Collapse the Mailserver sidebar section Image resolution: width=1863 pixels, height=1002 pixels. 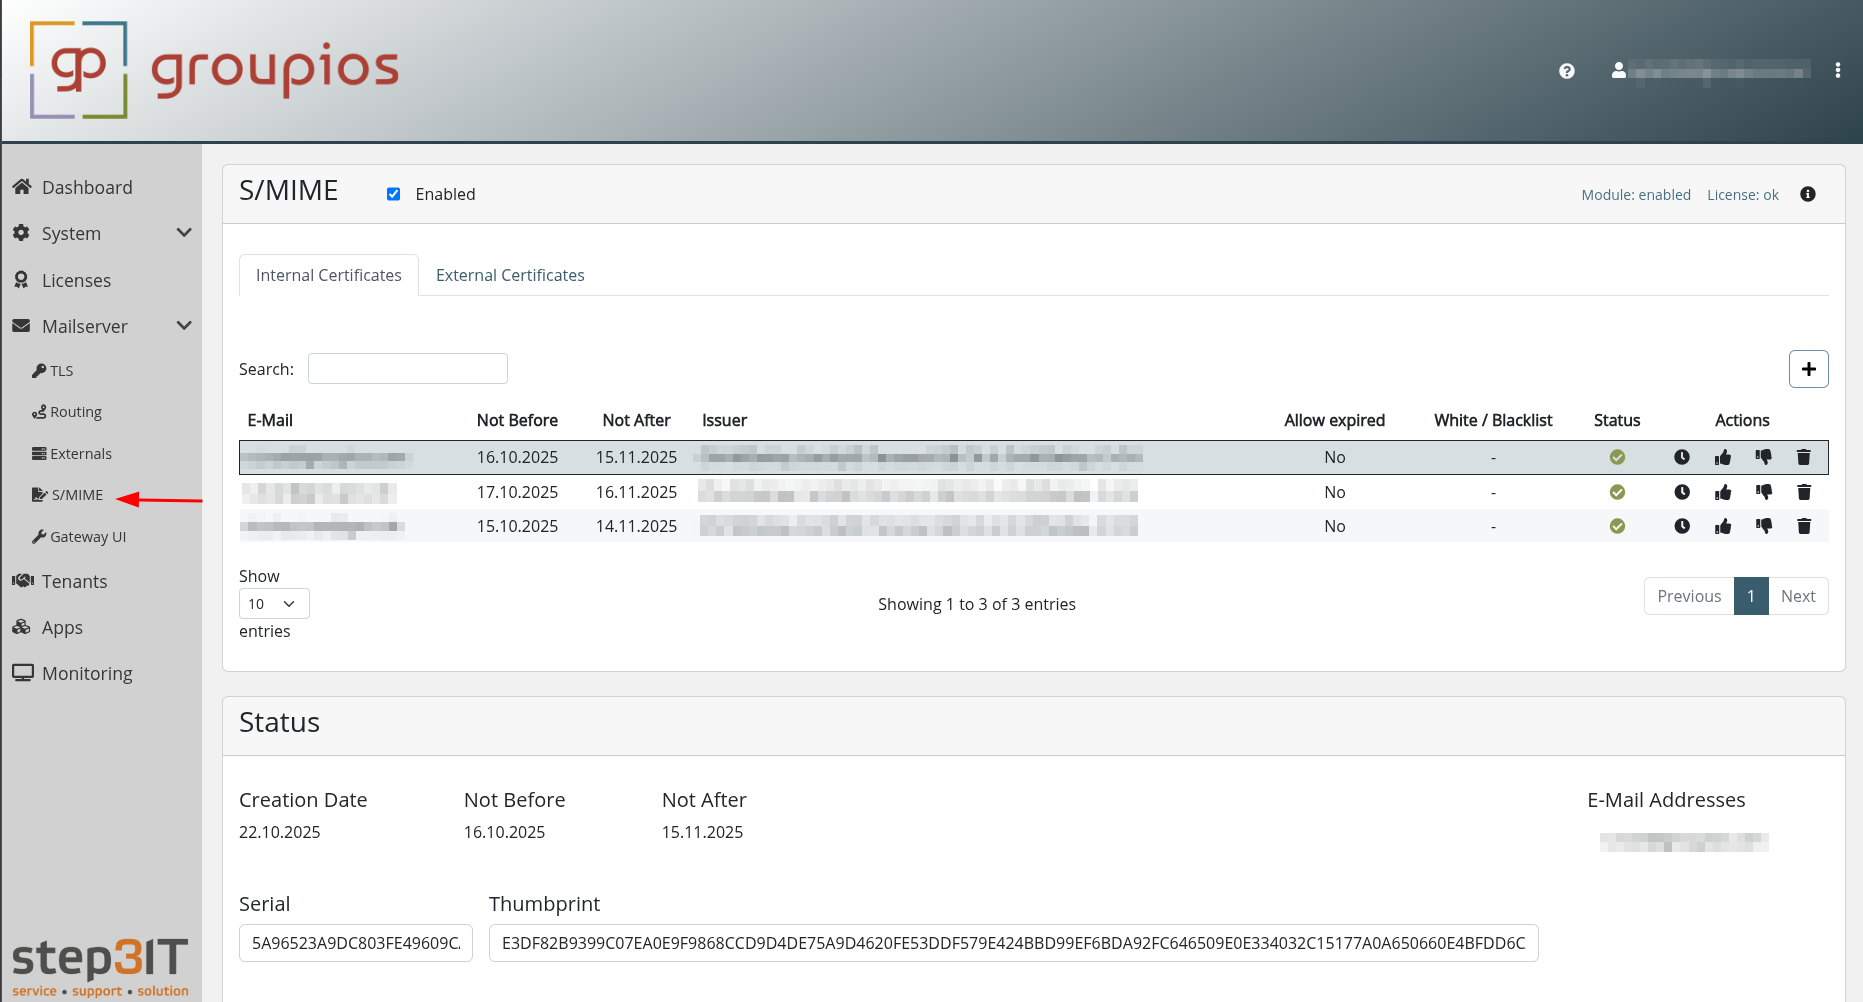point(184,325)
